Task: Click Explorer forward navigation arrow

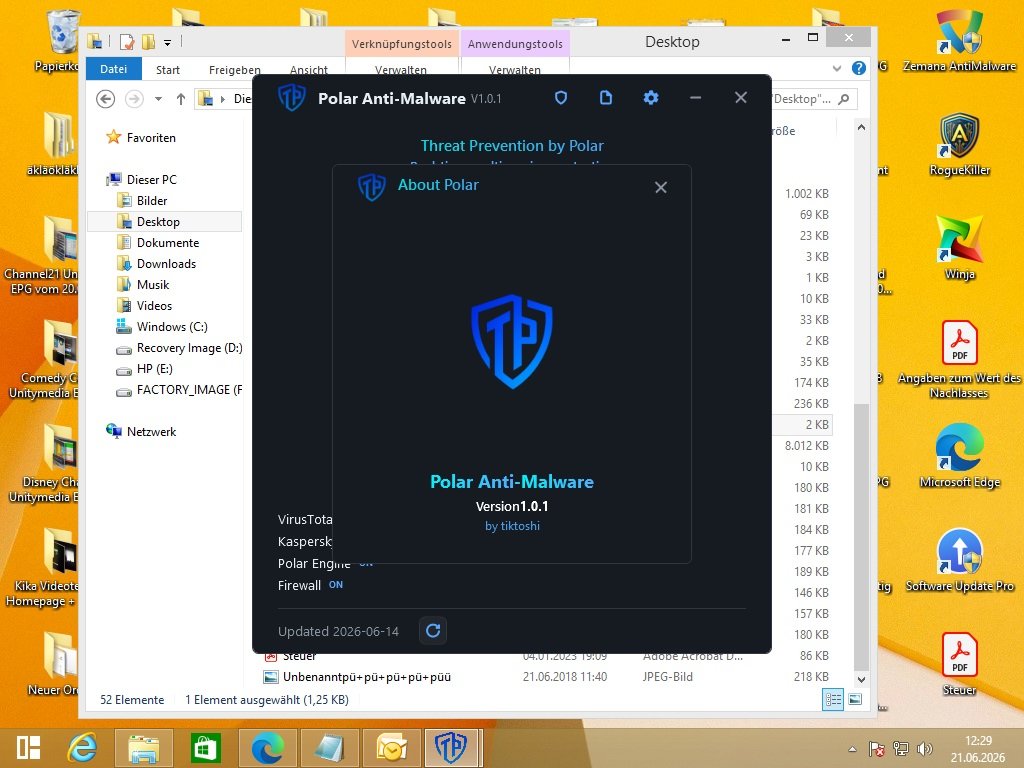Action: point(134,99)
